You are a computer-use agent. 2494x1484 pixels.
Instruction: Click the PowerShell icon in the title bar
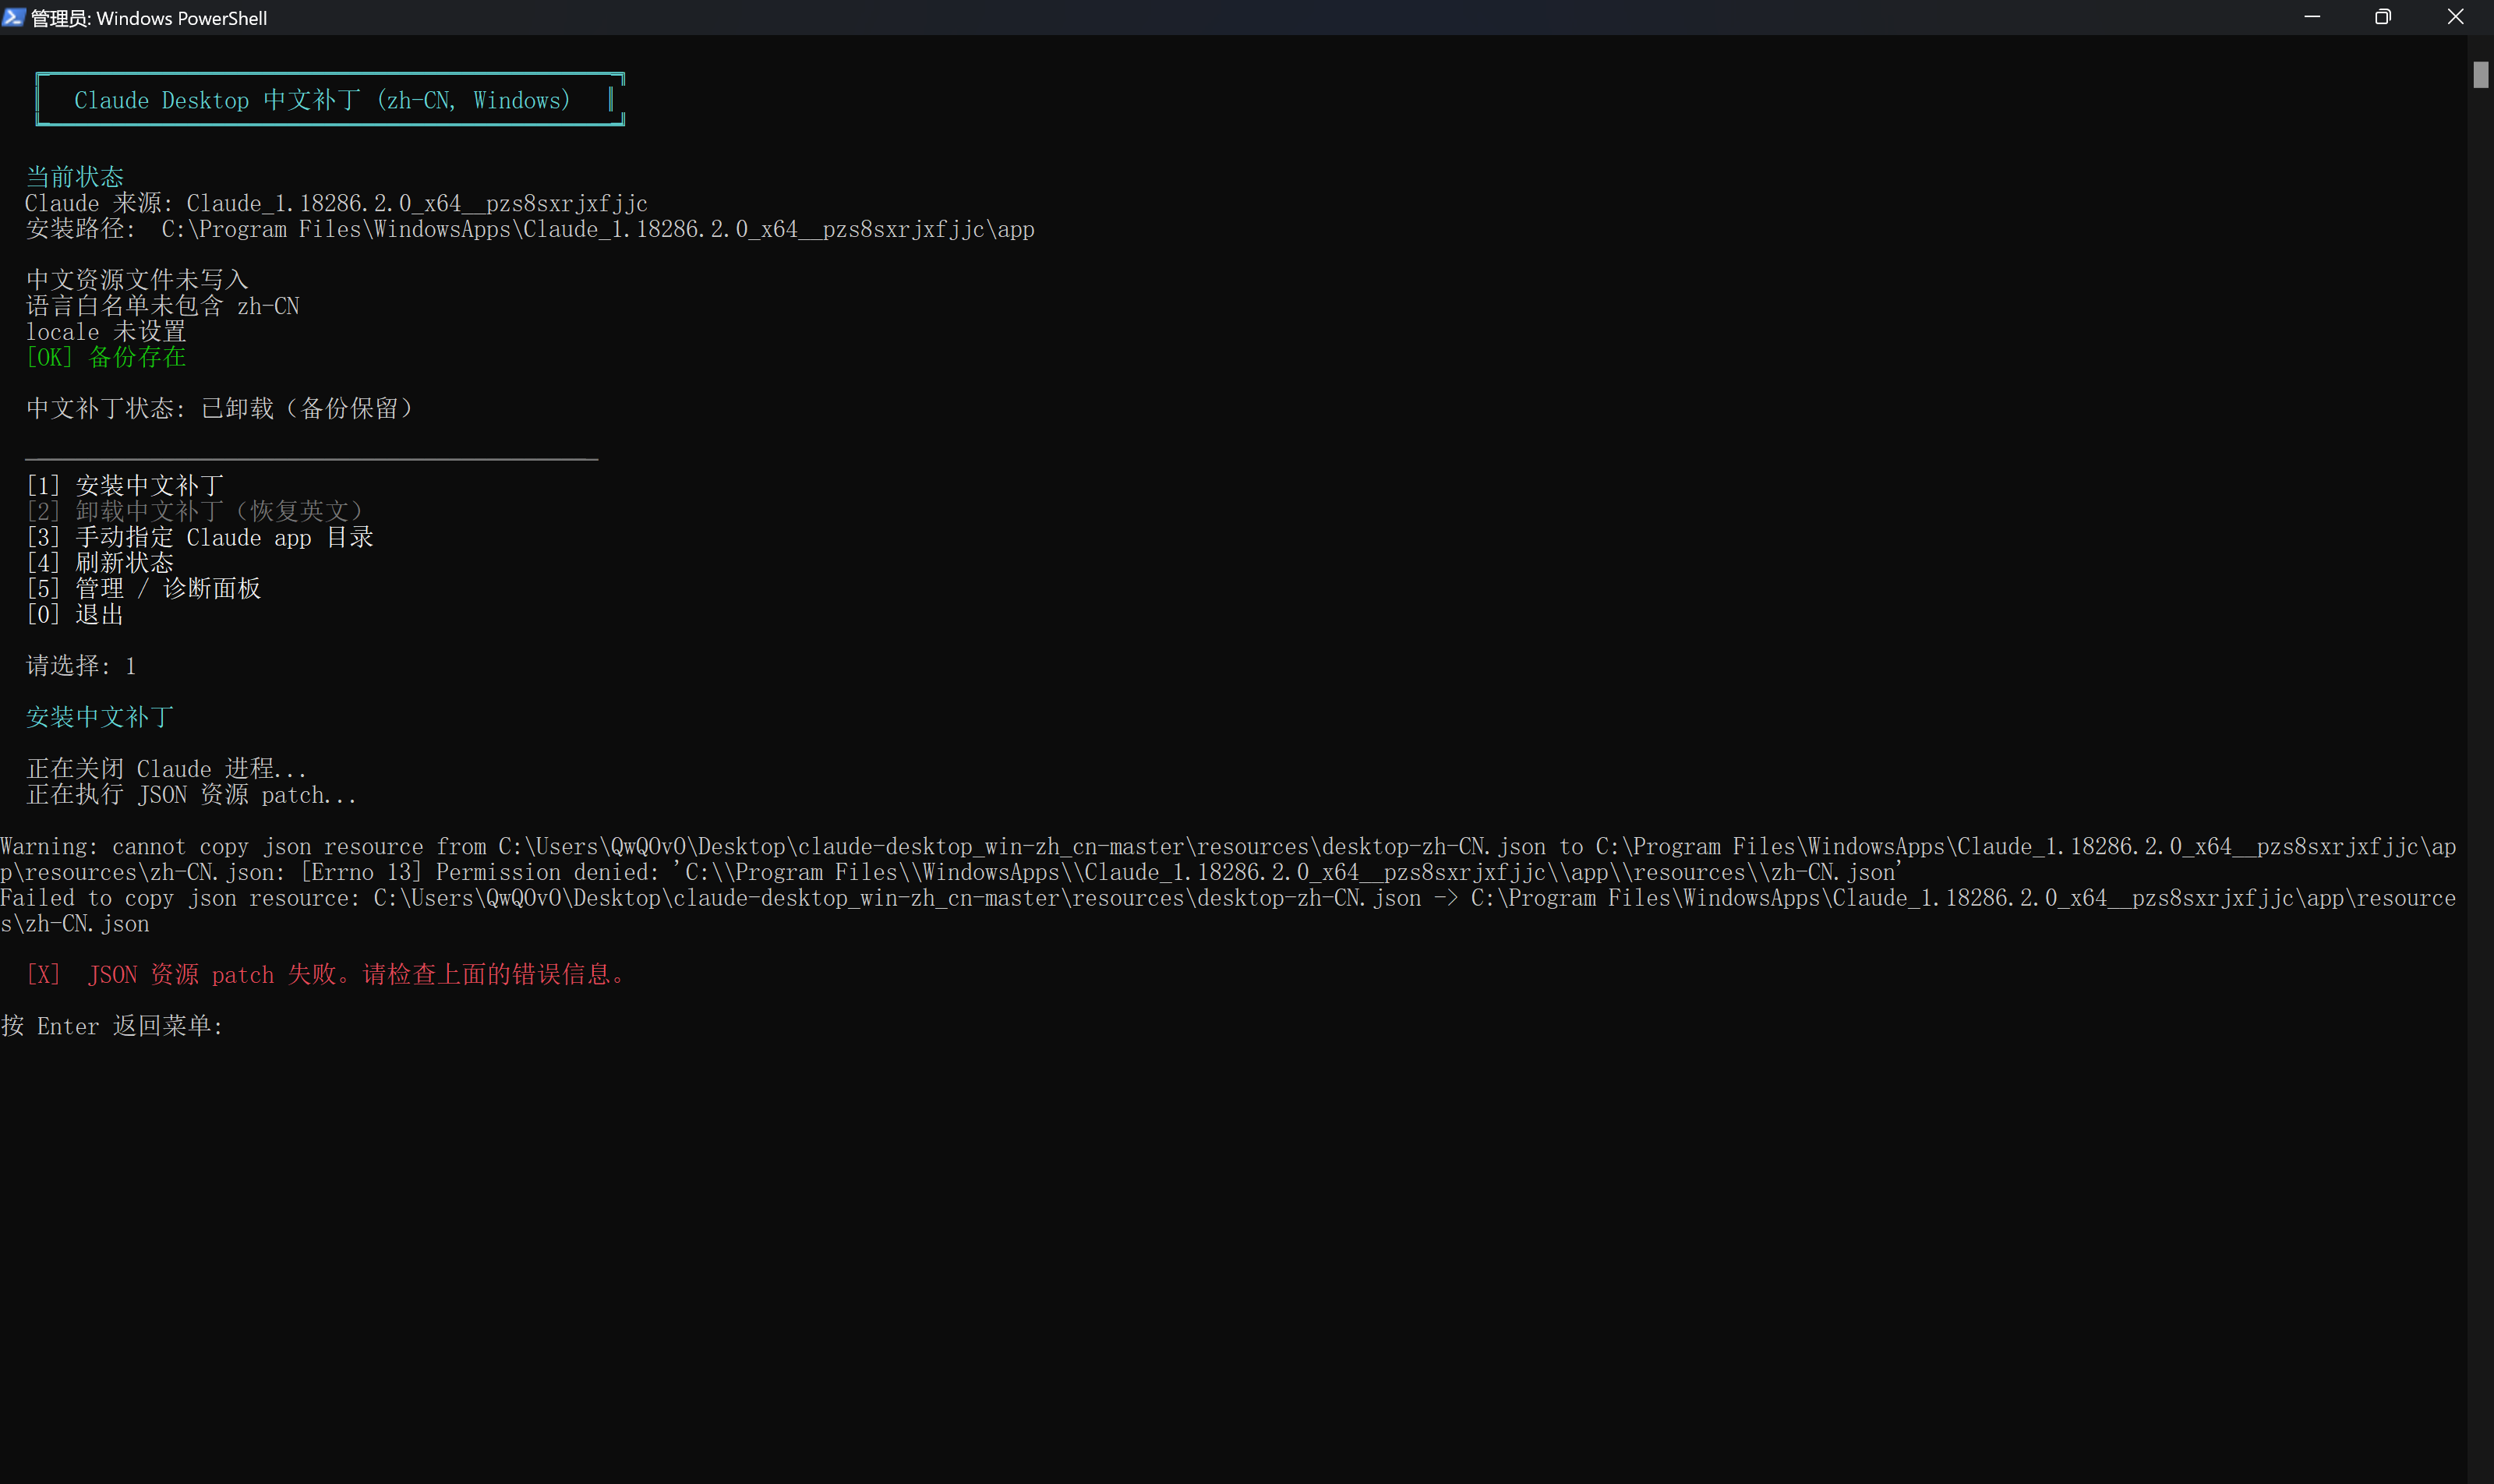pyautogui.click(x=13, y=17)
